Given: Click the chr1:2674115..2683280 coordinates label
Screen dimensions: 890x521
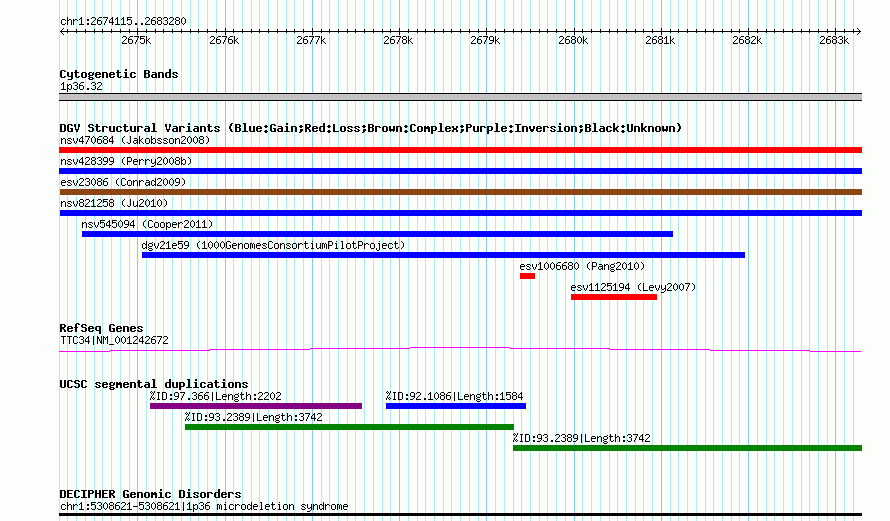Looking at the screenshot, I should (x=123, y=21).
